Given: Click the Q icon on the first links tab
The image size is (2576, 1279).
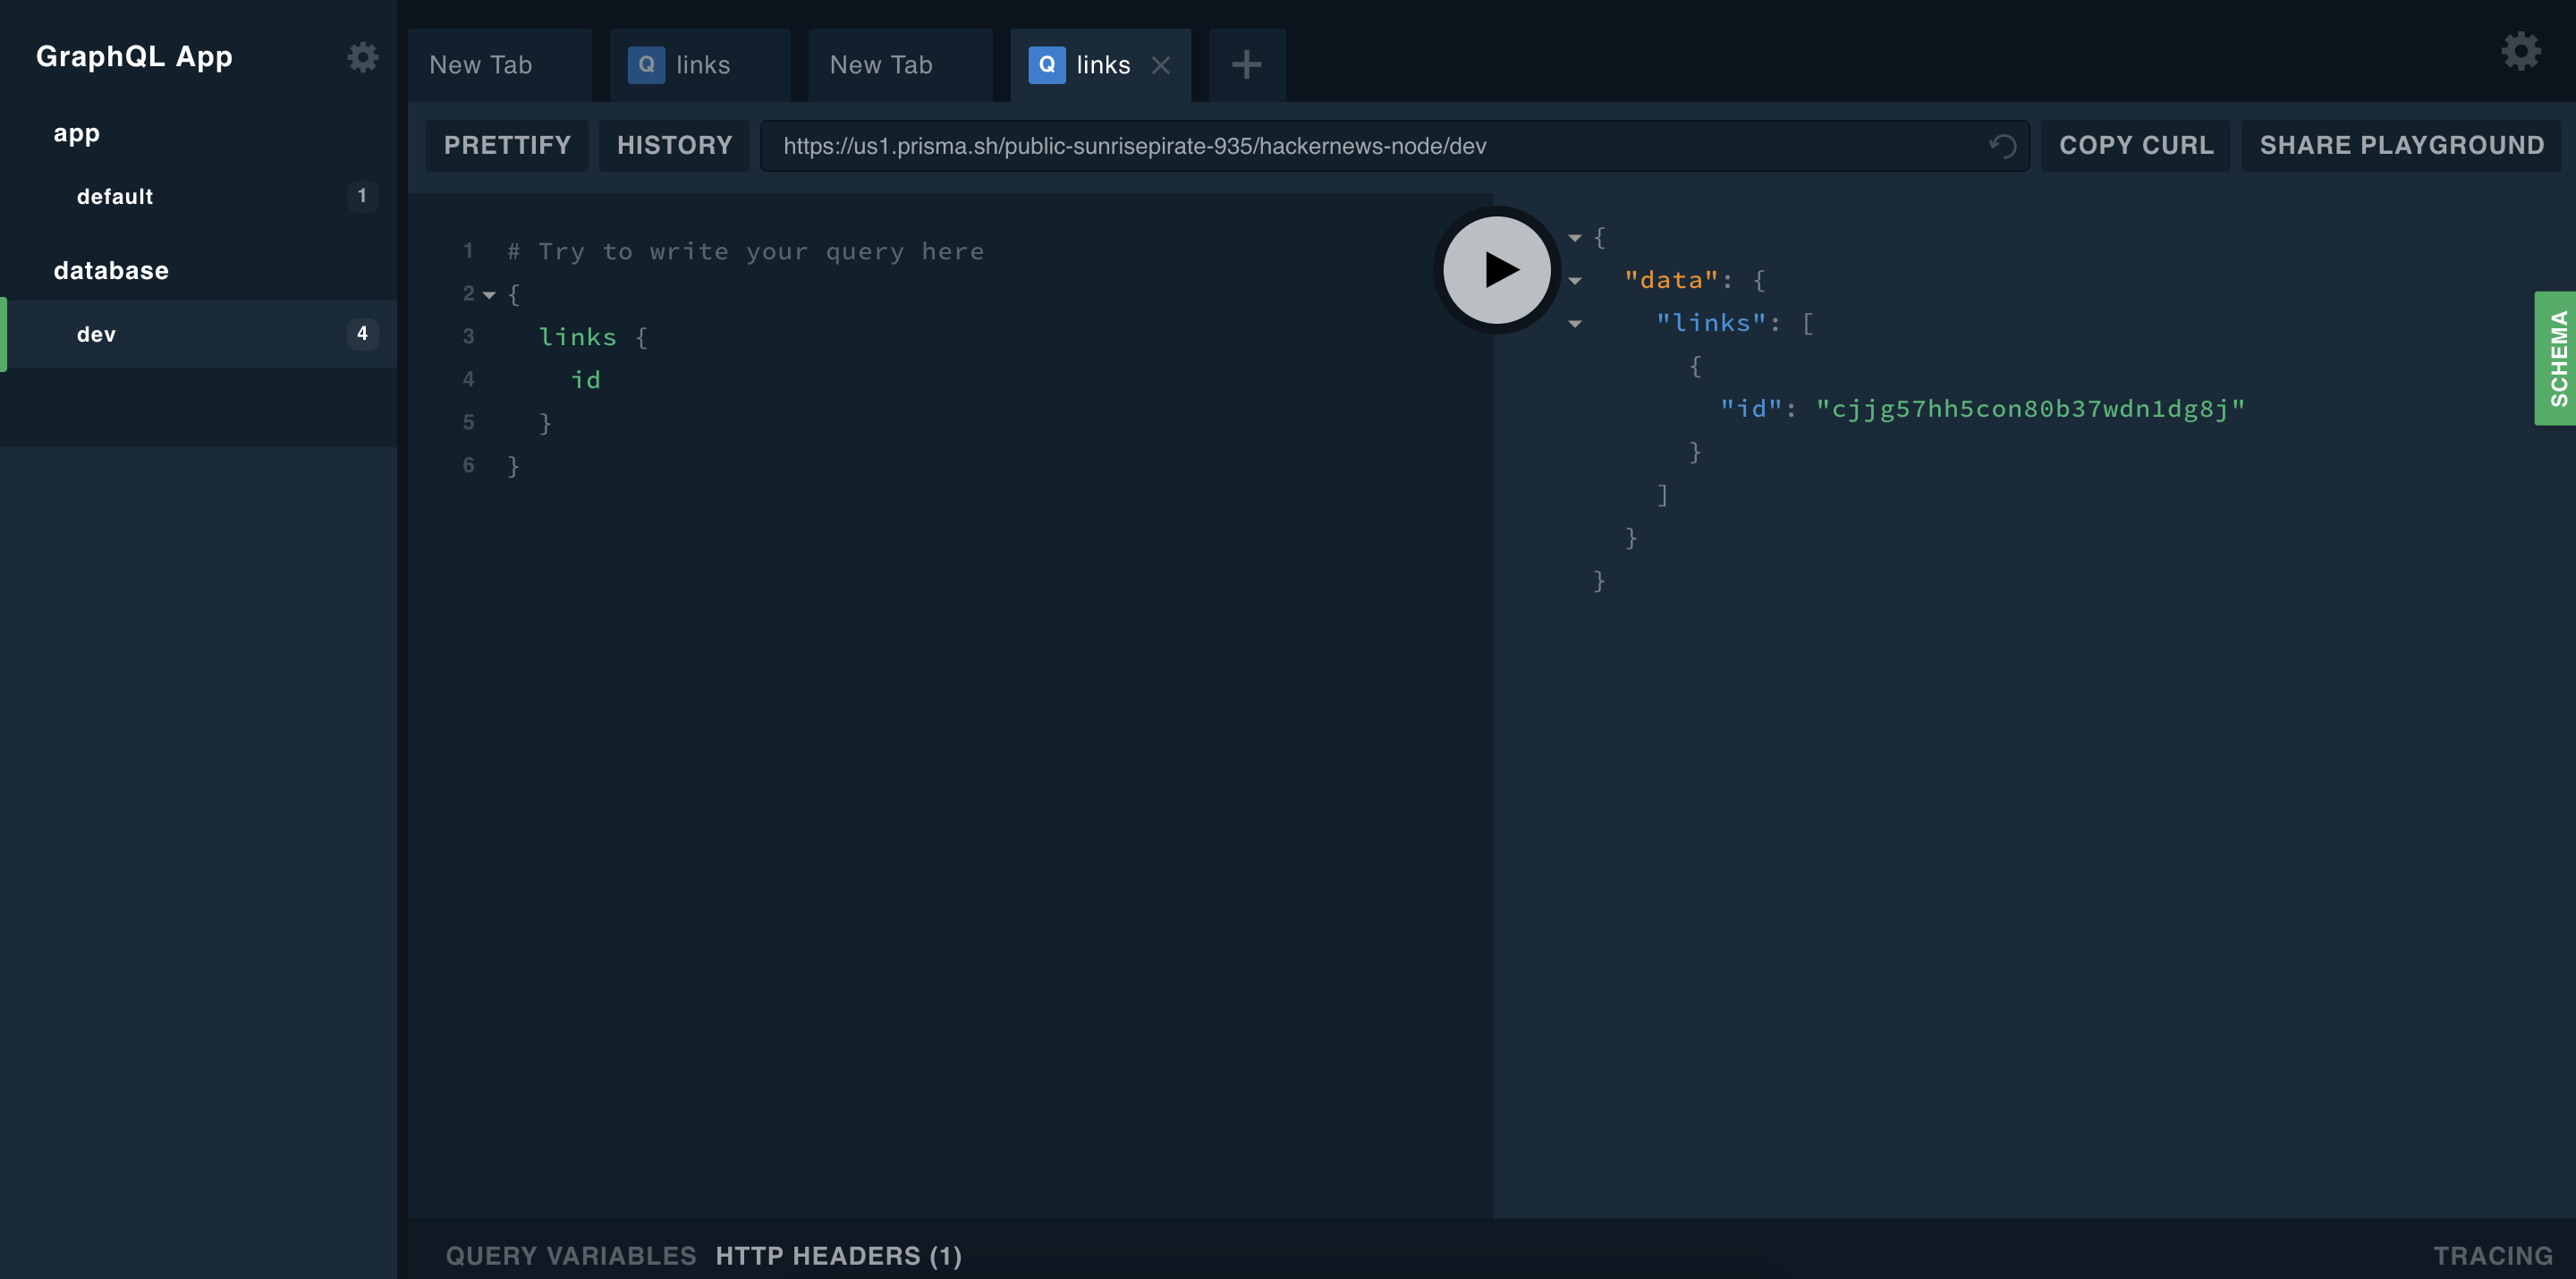Looking at the screenshot, I should point(648,64).
